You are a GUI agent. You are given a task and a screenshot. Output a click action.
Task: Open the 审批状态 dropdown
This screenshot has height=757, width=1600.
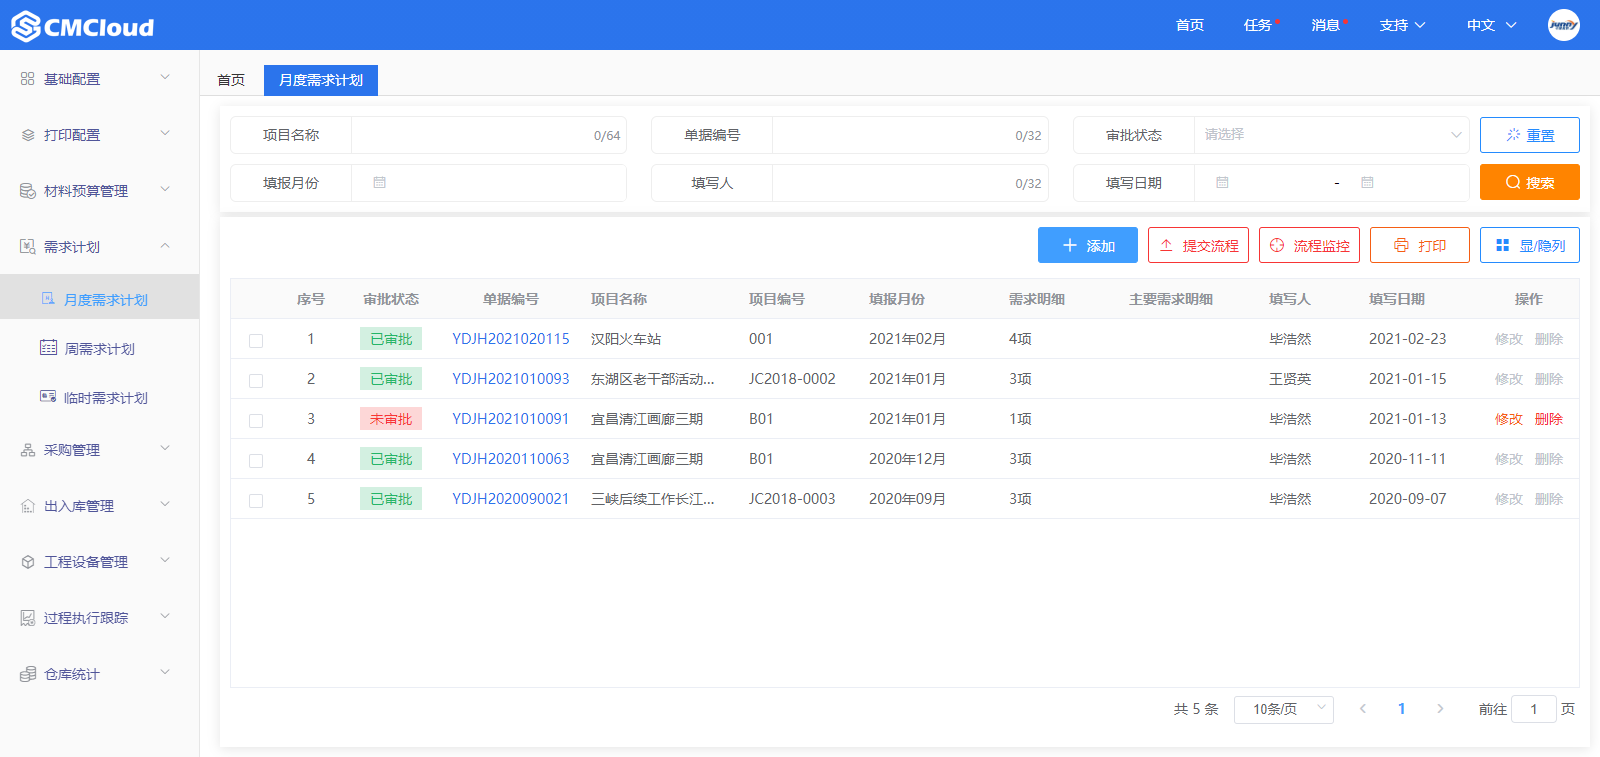[1331, 135]
